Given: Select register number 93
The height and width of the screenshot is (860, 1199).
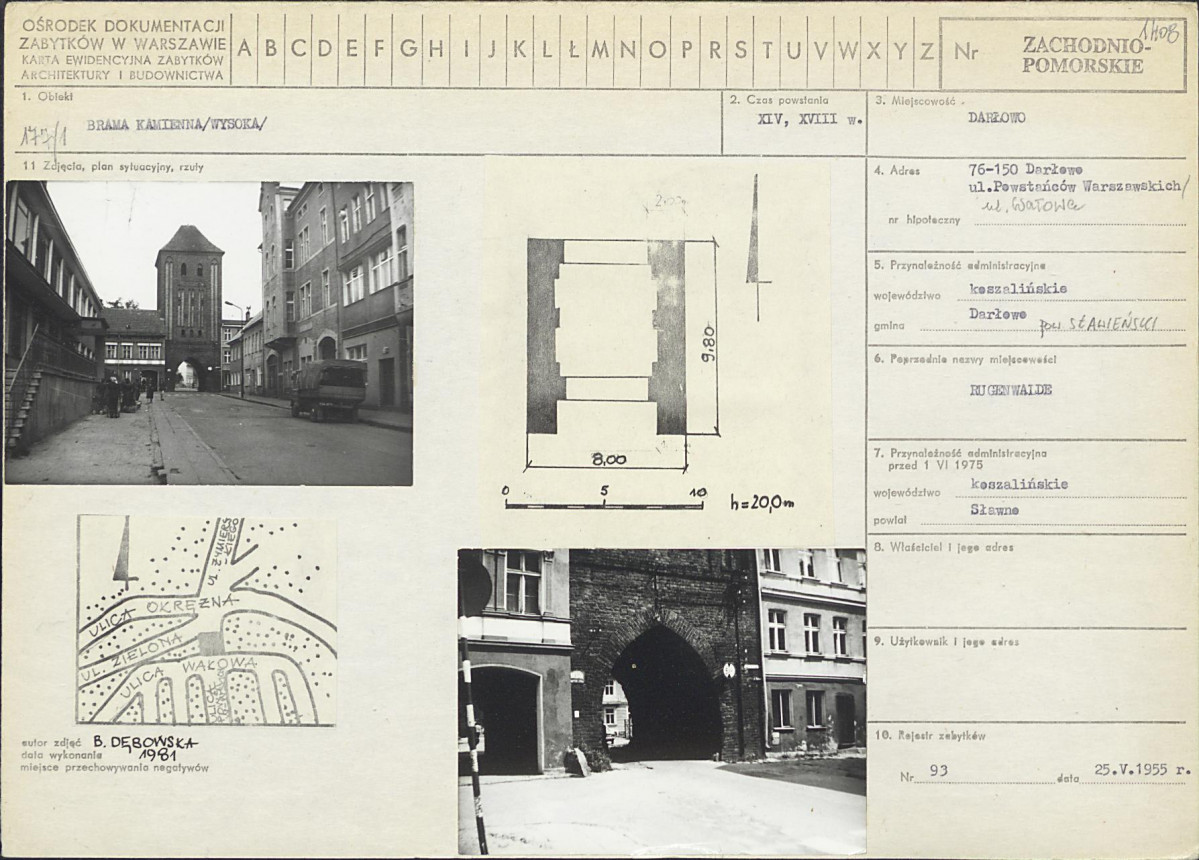Looking at the screenshot, I should click(938, 770).
